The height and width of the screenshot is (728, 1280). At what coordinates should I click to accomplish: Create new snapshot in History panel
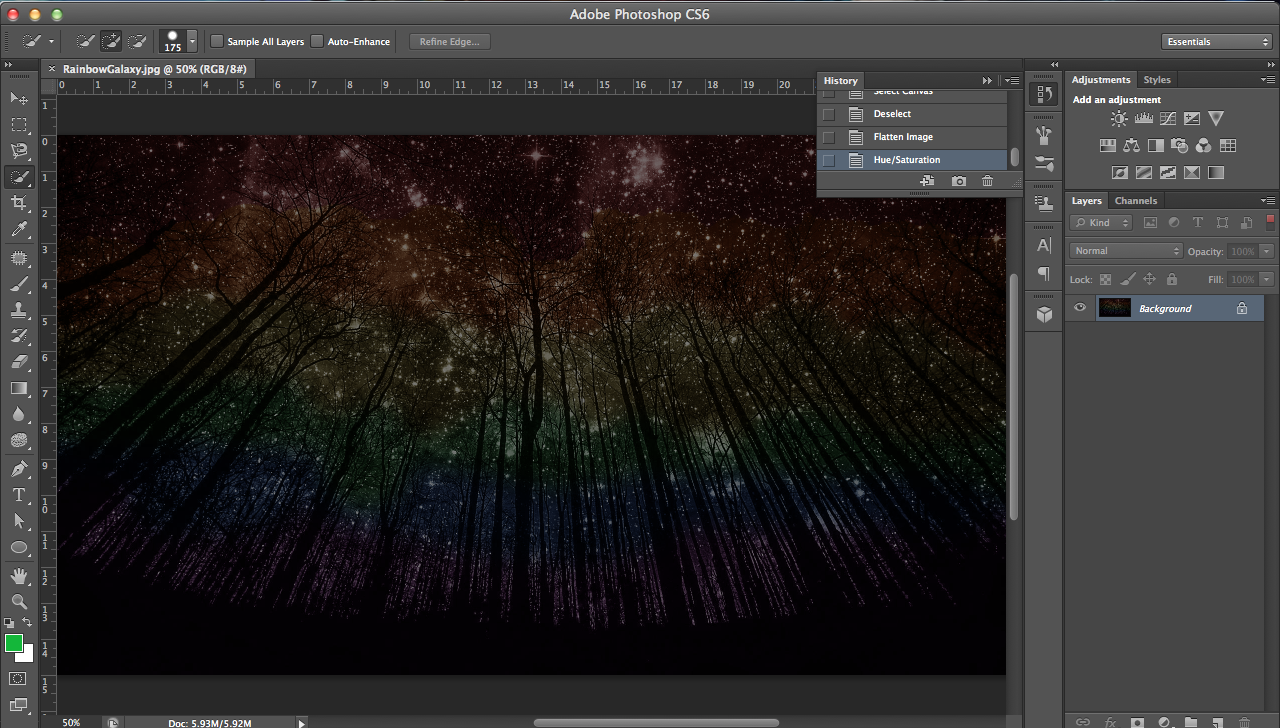click(959, 181)
